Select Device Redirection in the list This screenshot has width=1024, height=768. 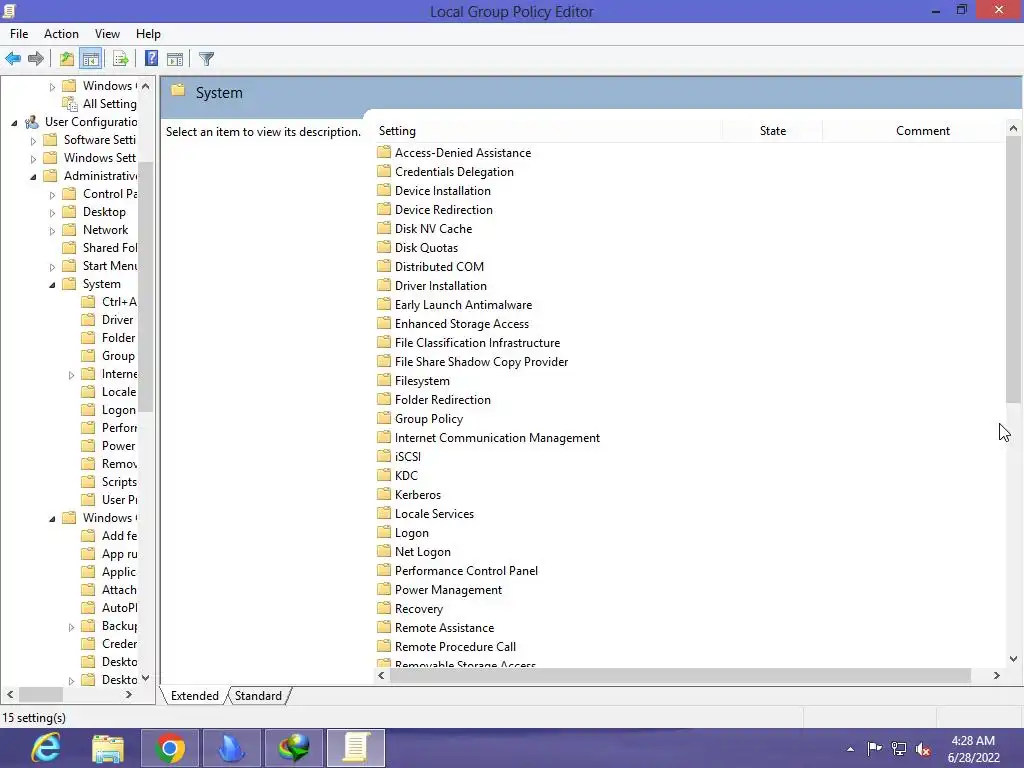(435, 210)
